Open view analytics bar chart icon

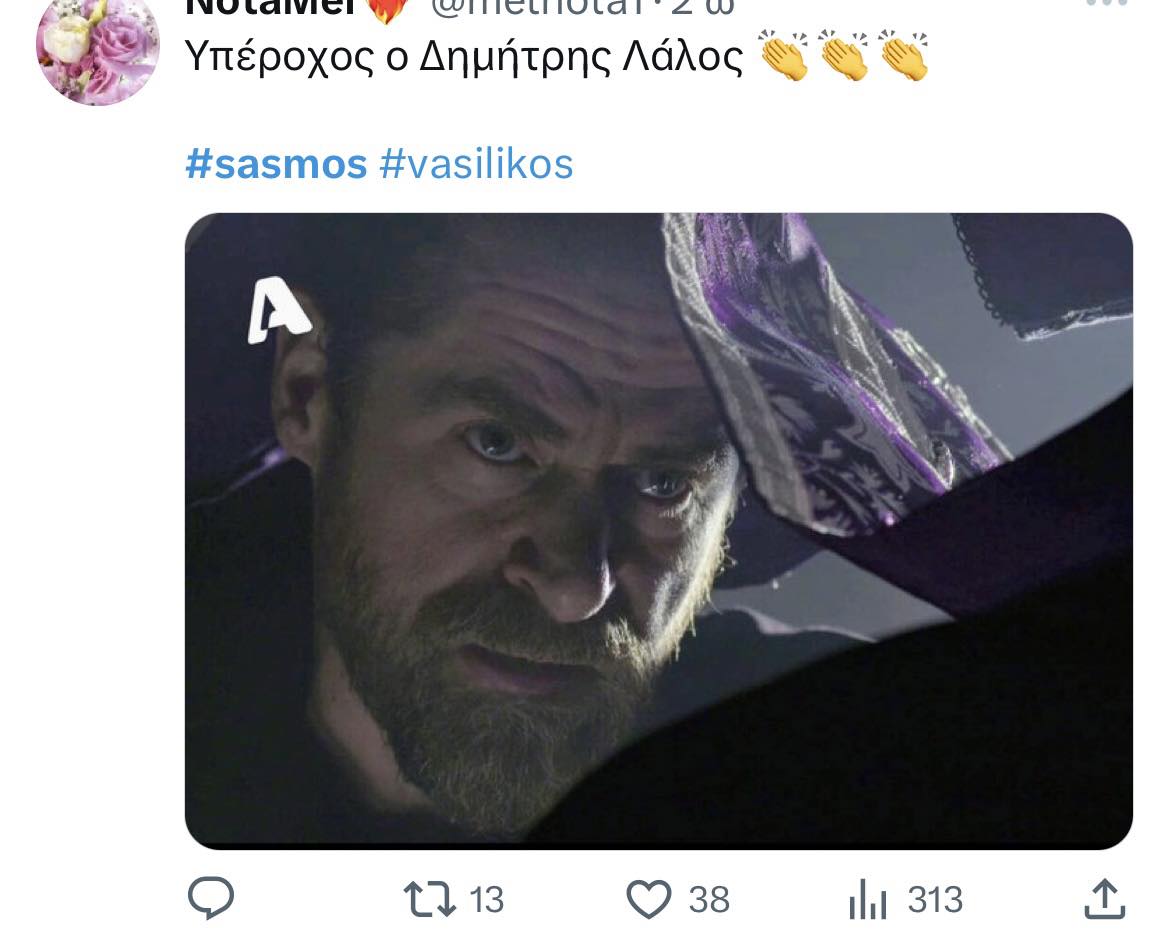coord(868,899)
